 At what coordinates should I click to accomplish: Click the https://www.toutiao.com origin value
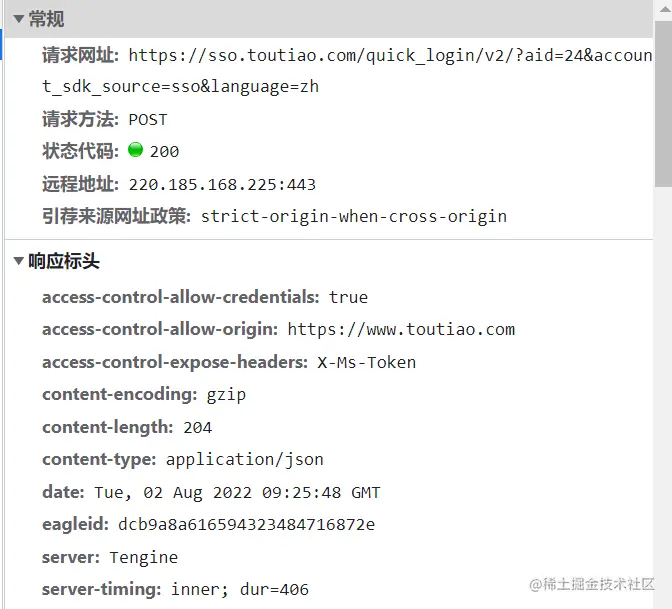tap(401, 330)
